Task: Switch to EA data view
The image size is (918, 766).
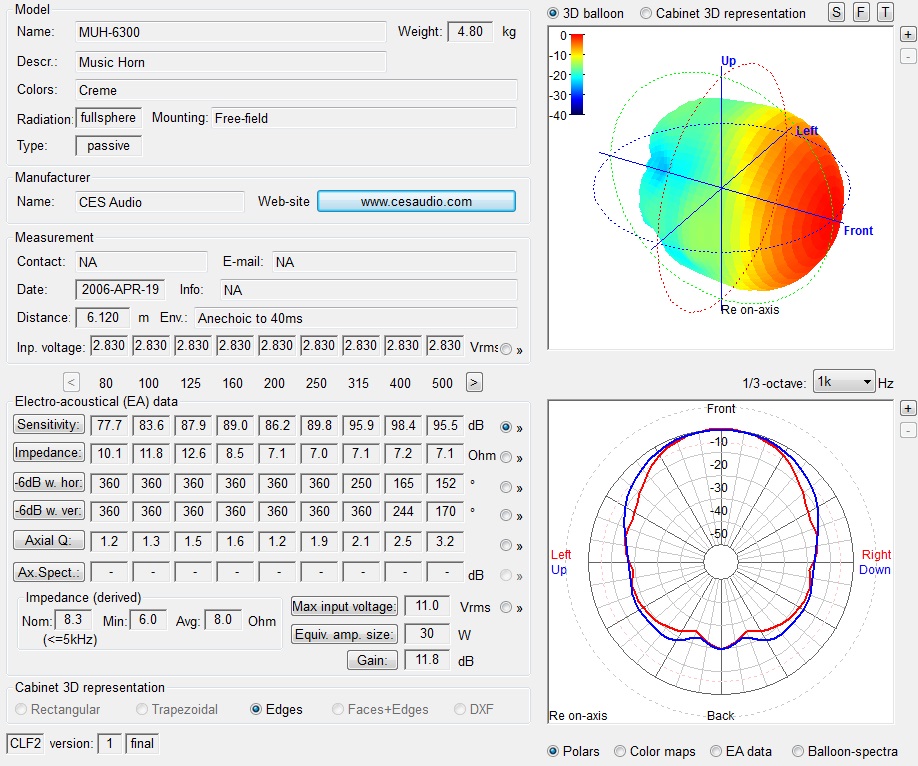Action: [x=716, y=751]
